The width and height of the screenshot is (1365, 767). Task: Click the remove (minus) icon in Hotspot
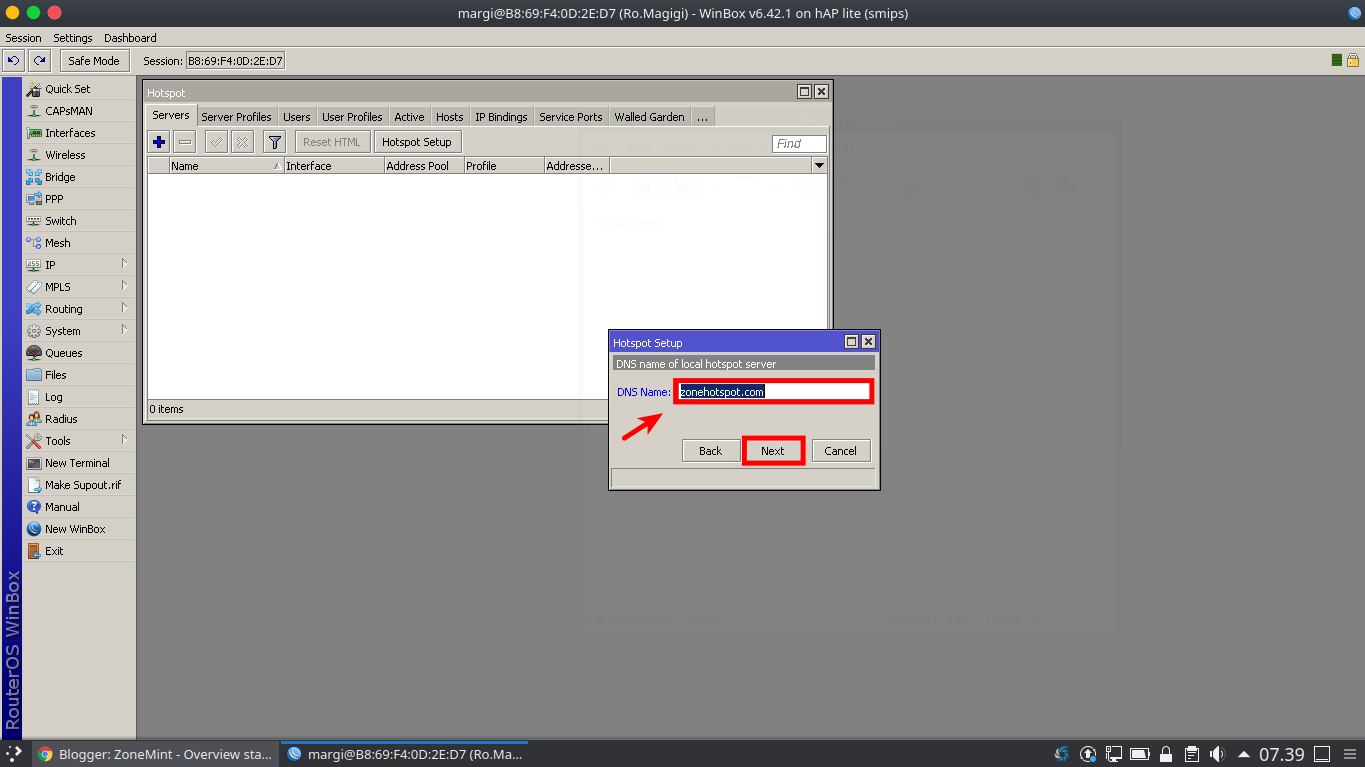pyautogui.click(x=185, y=142)
